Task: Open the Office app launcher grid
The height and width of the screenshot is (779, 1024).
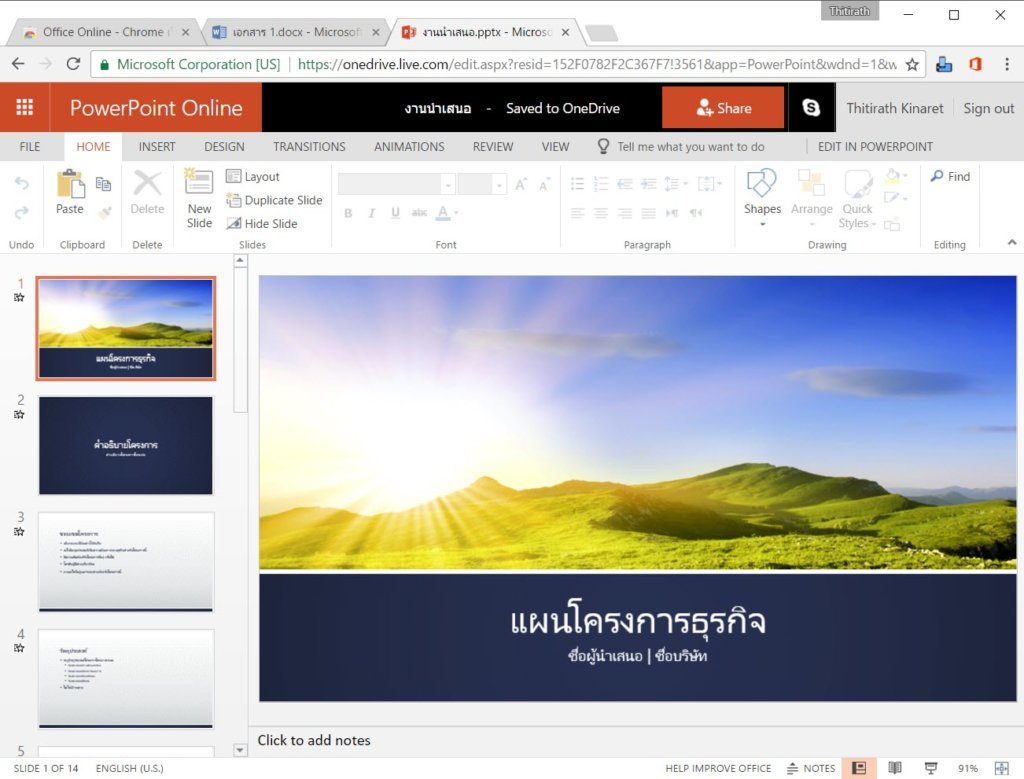Action: coord(25,108)
